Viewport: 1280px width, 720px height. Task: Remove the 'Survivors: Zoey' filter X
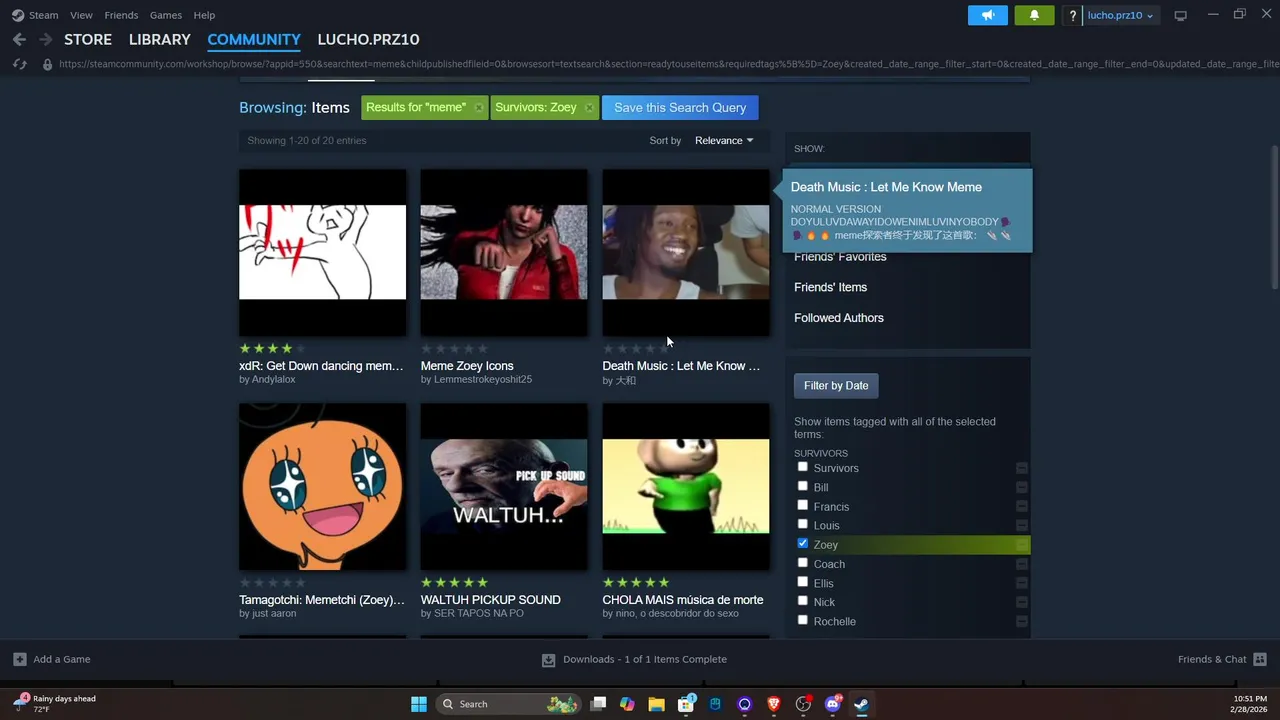589,108
